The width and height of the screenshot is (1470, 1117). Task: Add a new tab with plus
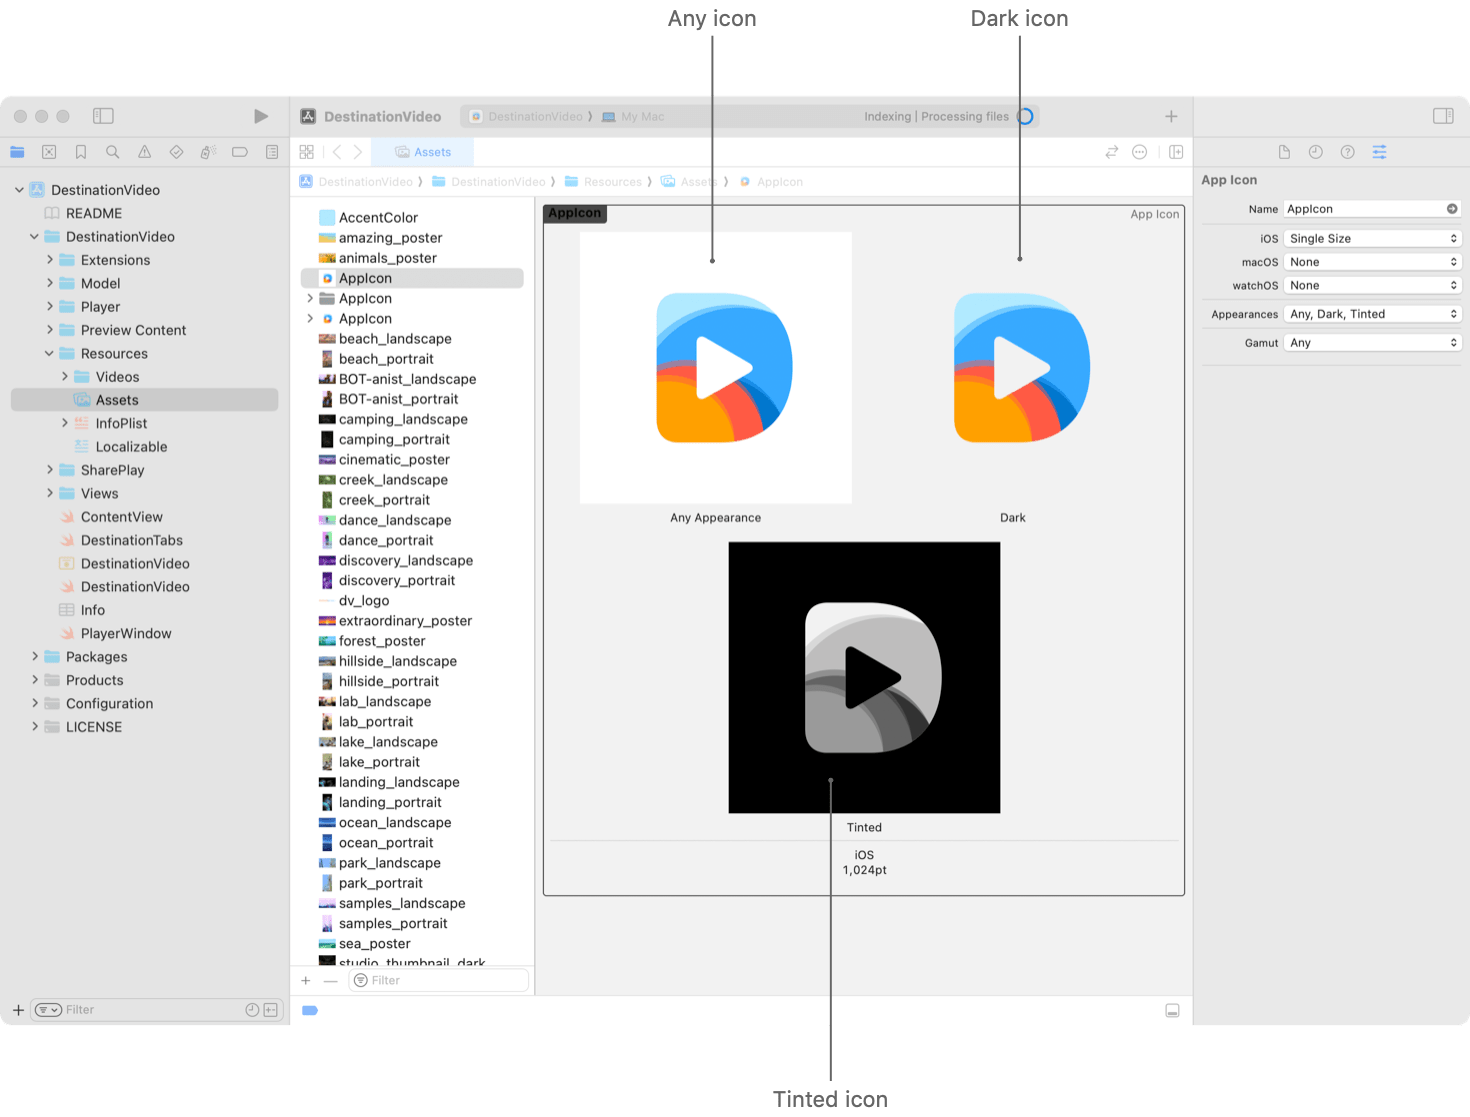pyautogui.click(x=1171, y=116)
